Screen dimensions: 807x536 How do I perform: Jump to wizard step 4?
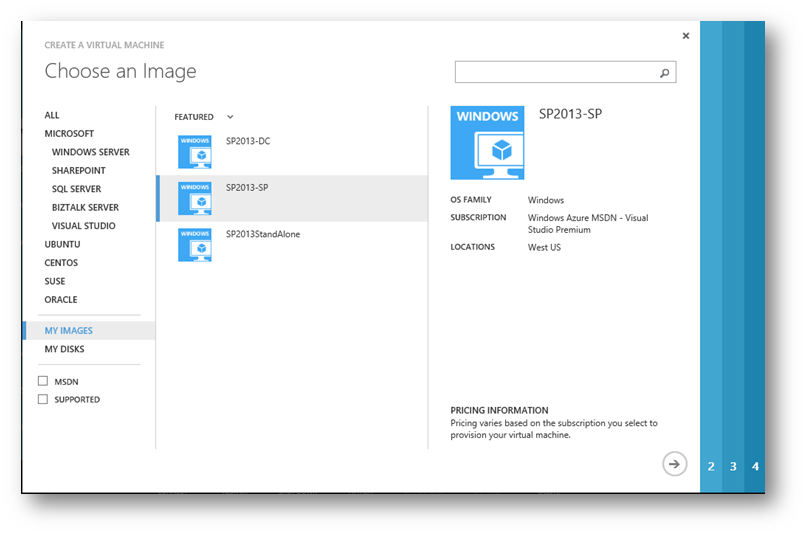[x=755, y=466]
